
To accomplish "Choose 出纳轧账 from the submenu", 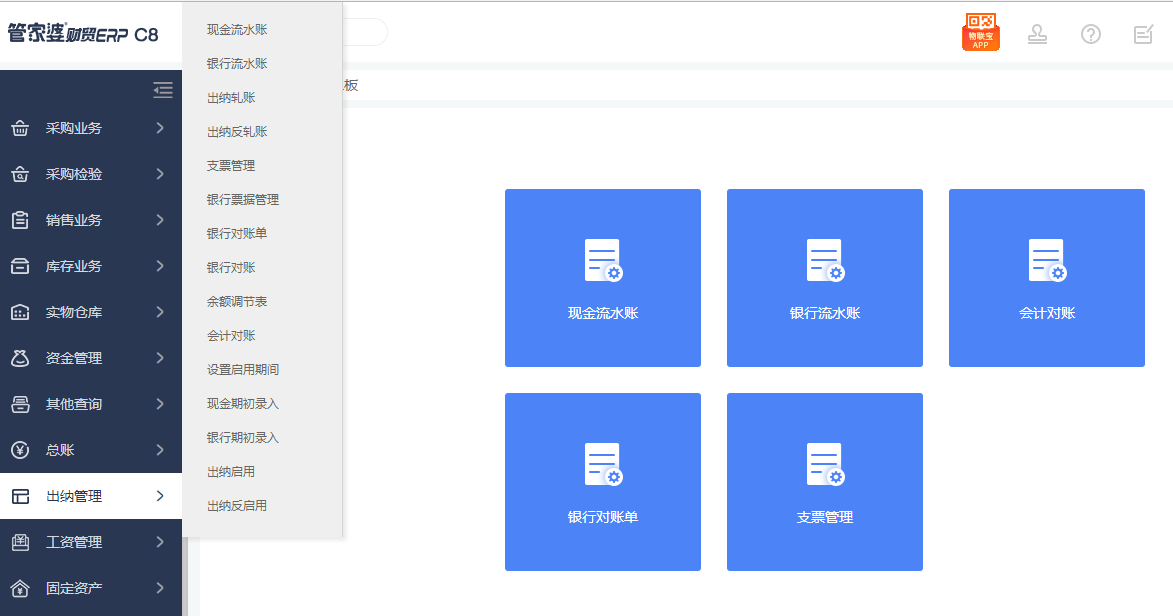I will pyautogui.click(x=231, y=97).
